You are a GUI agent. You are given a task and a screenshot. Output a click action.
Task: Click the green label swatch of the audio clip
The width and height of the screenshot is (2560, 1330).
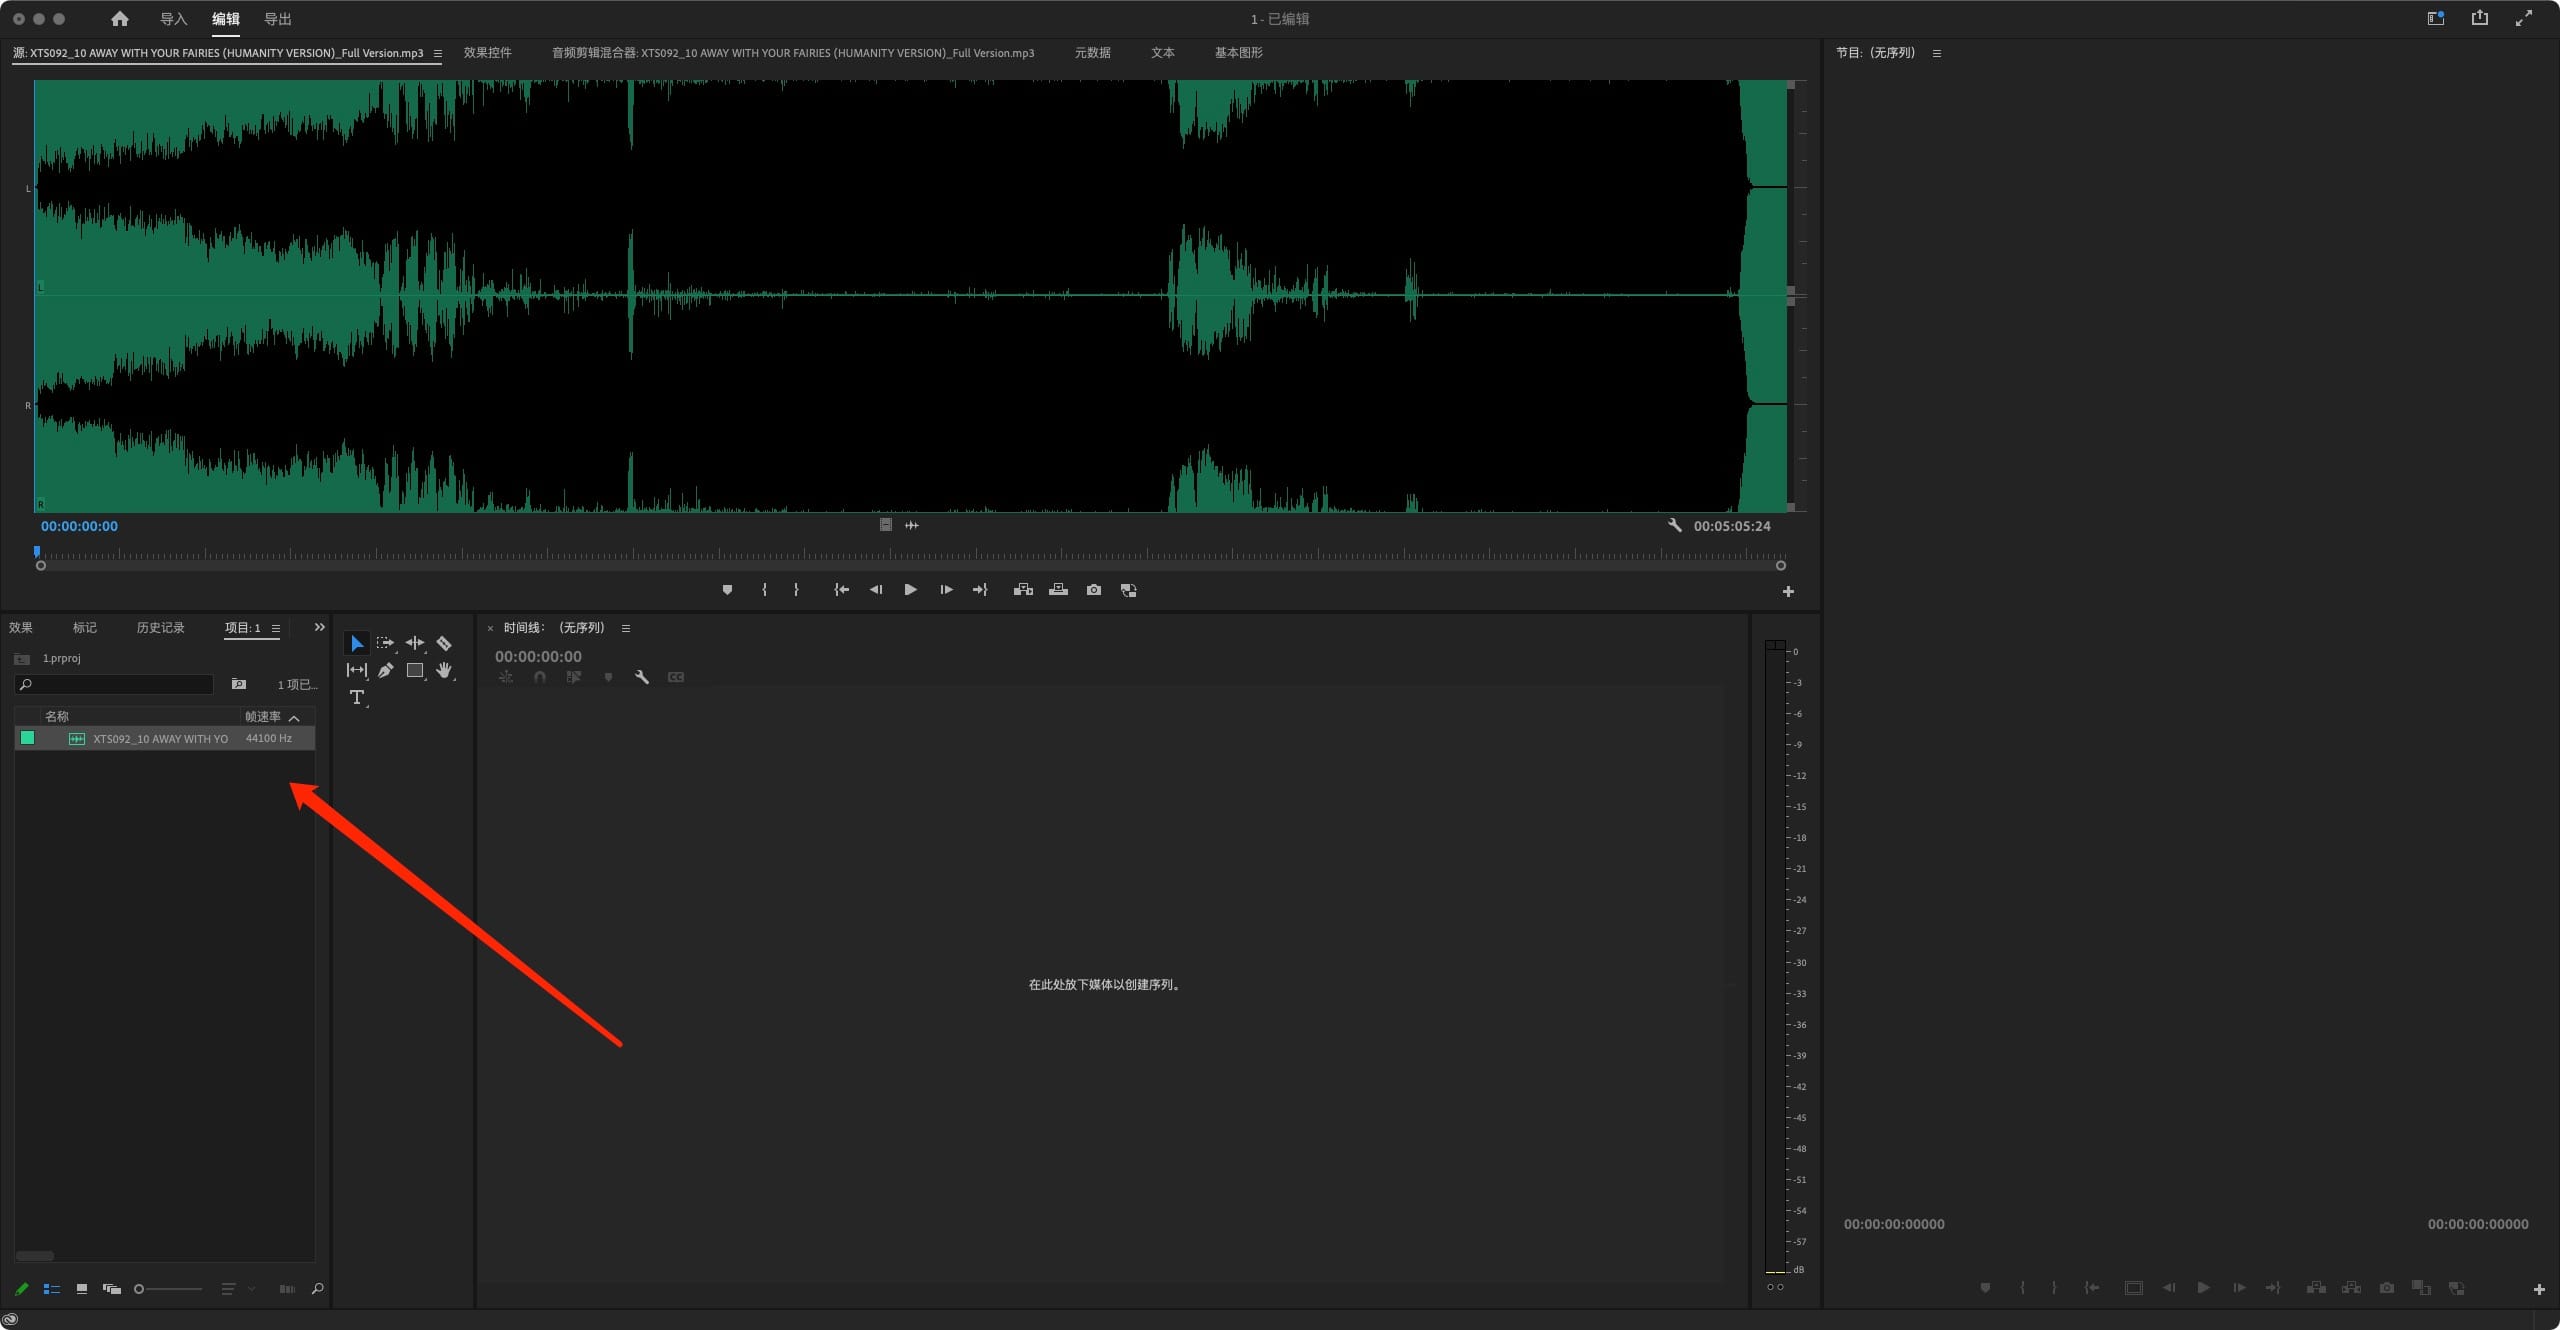tap(28, 738)
